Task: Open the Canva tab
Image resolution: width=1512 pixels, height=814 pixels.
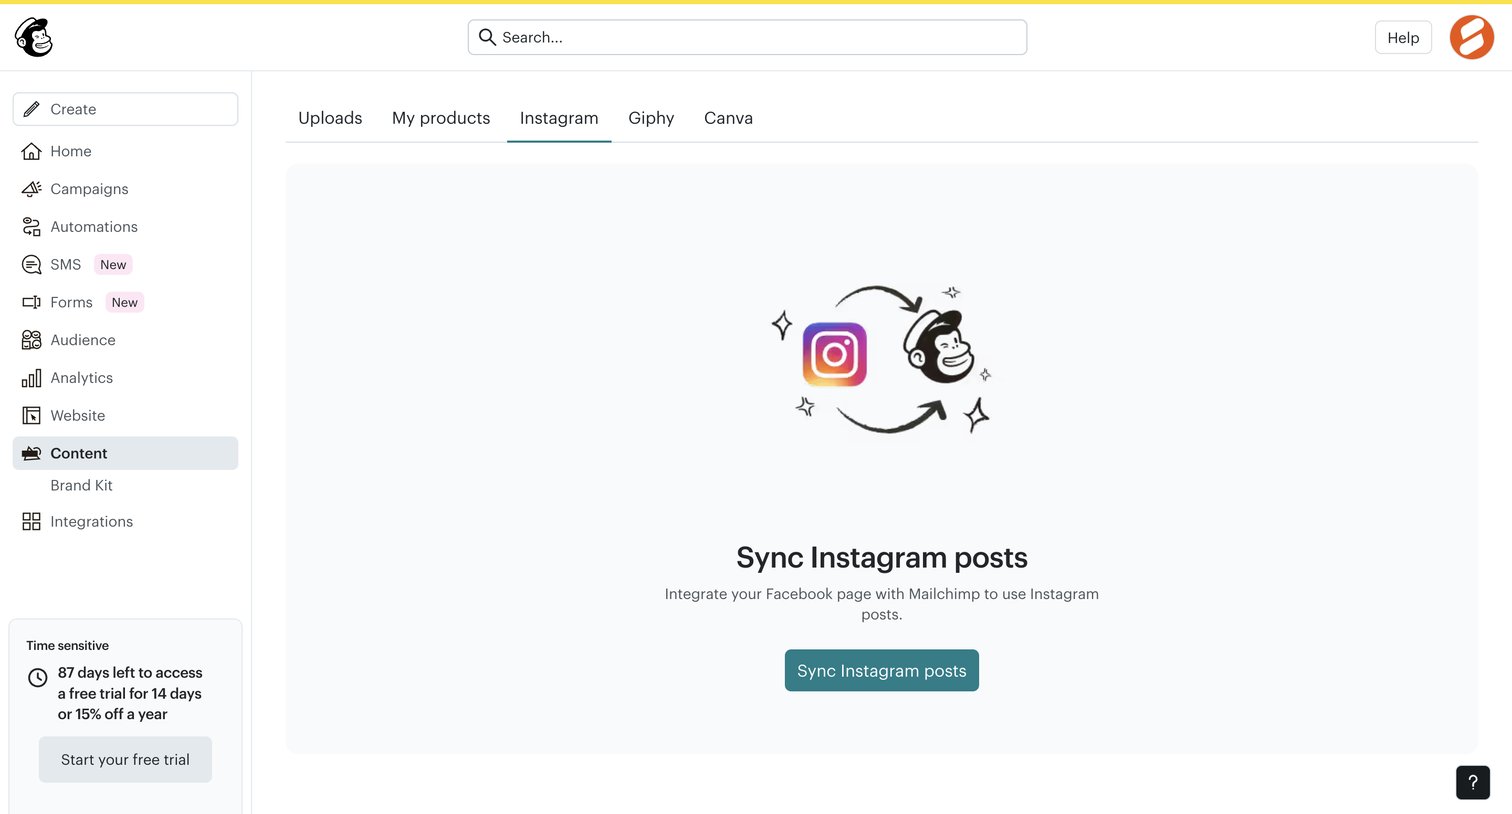Action: pos(728,118)
